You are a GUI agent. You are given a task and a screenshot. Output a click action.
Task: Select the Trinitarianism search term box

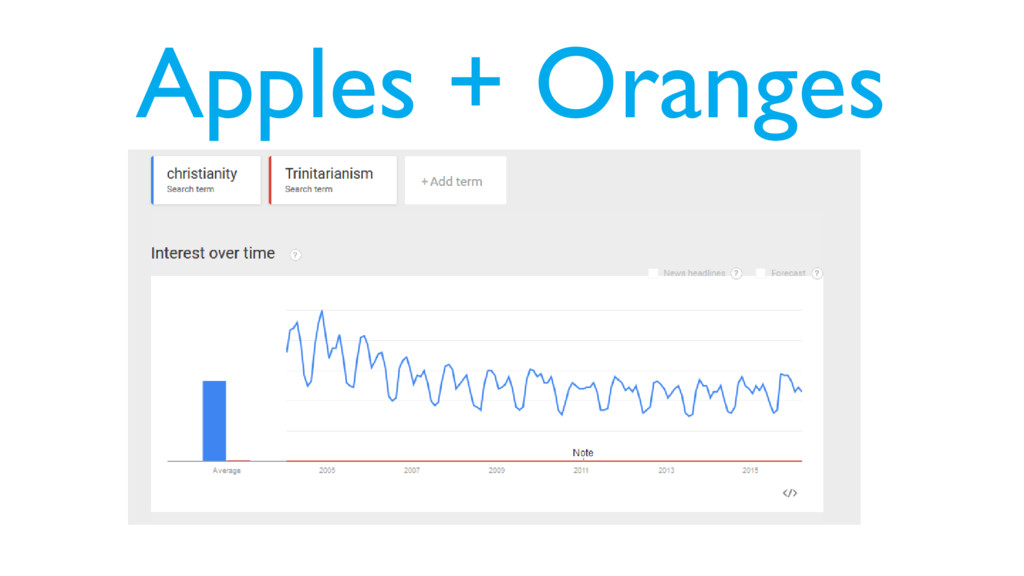tap(333, 180)
